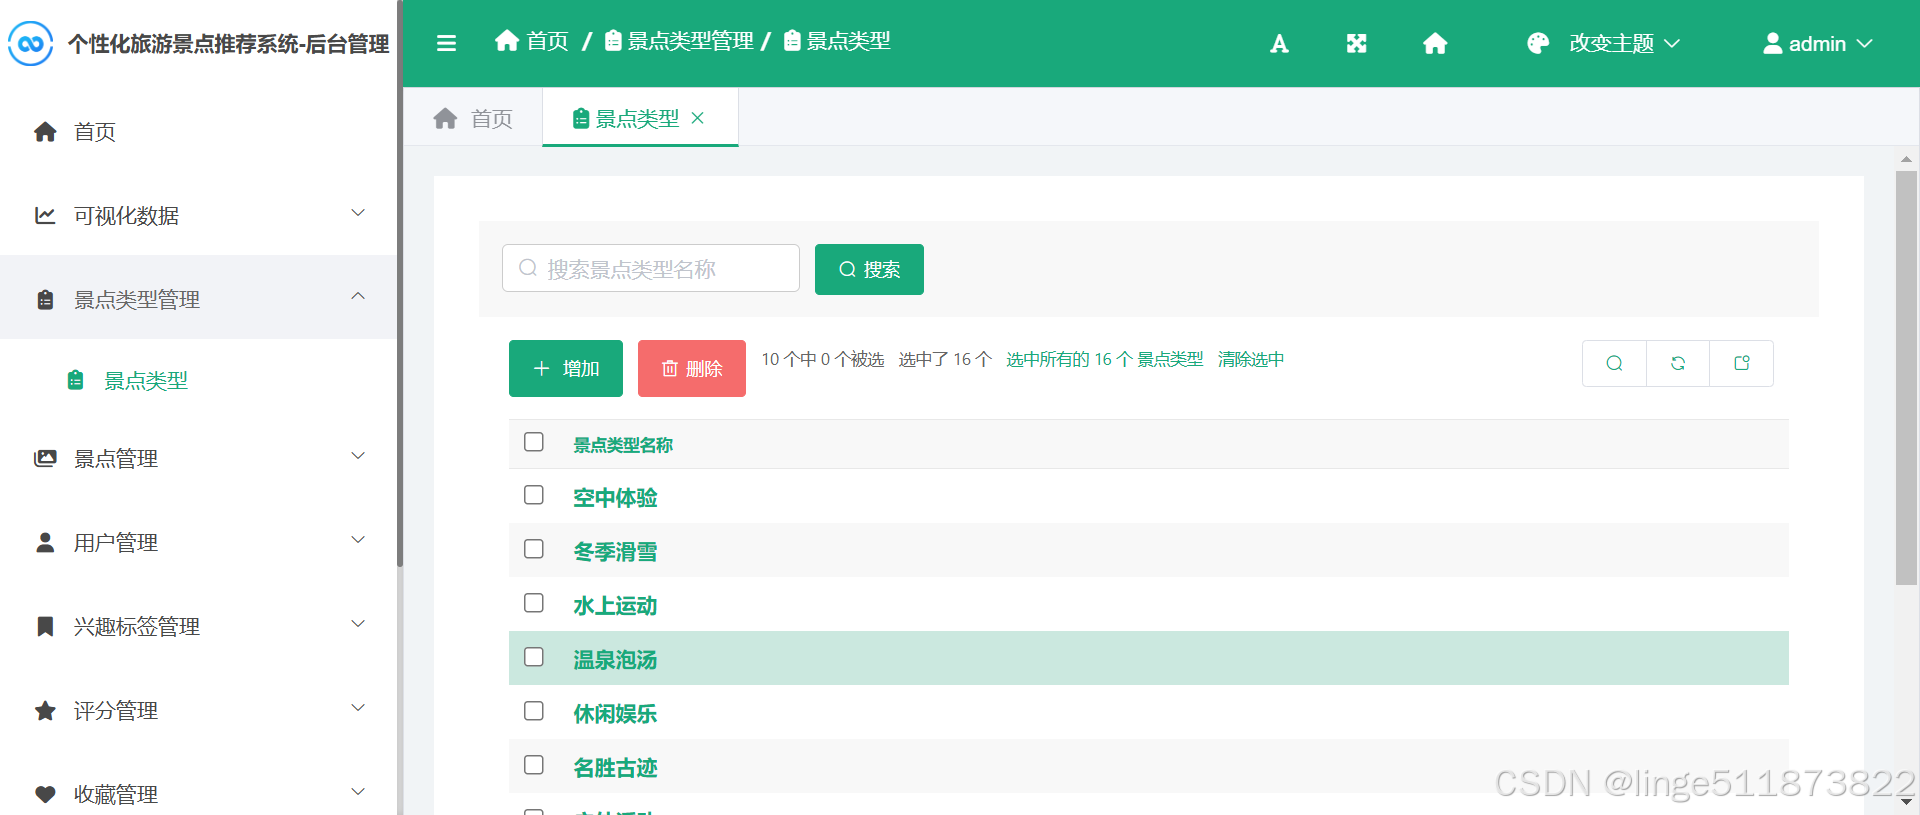Viewport: 1920px width, 815px height.
Task: Click the 水上运动 type name
Action: click(x=615, y=606)
